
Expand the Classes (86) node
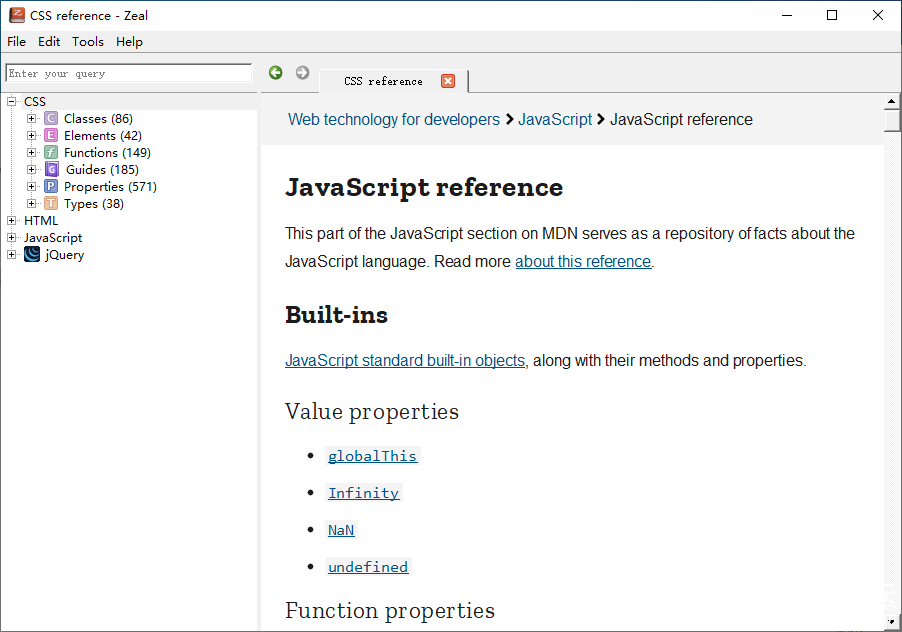pos(31,118)
